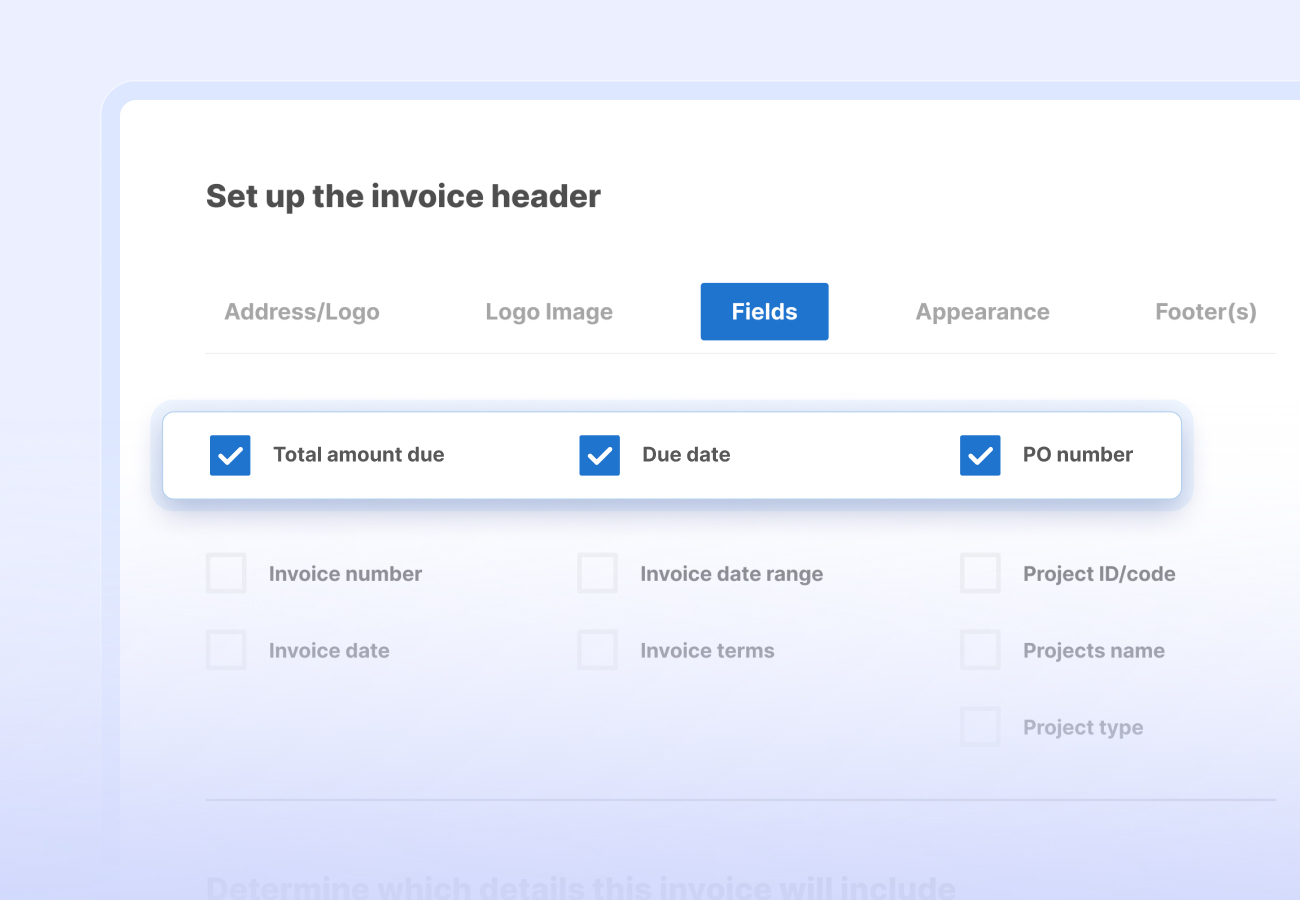Click the Due date label text

[x=686, y=455]
